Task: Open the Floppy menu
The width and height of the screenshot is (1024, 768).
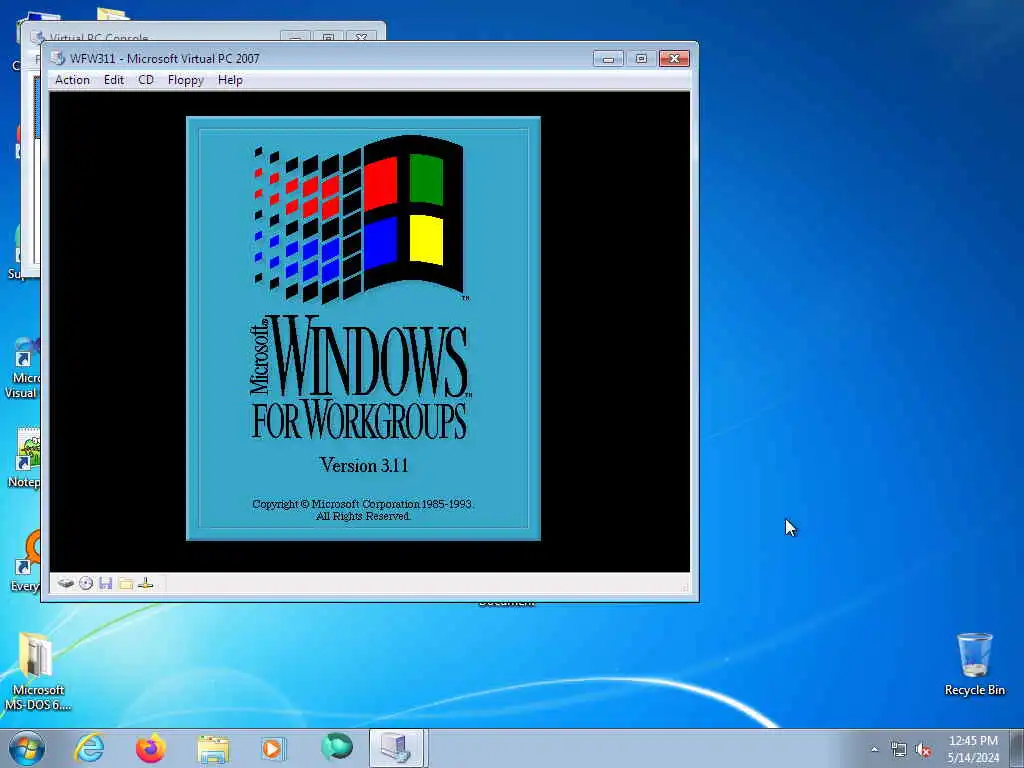Action: tap(185, 80)
